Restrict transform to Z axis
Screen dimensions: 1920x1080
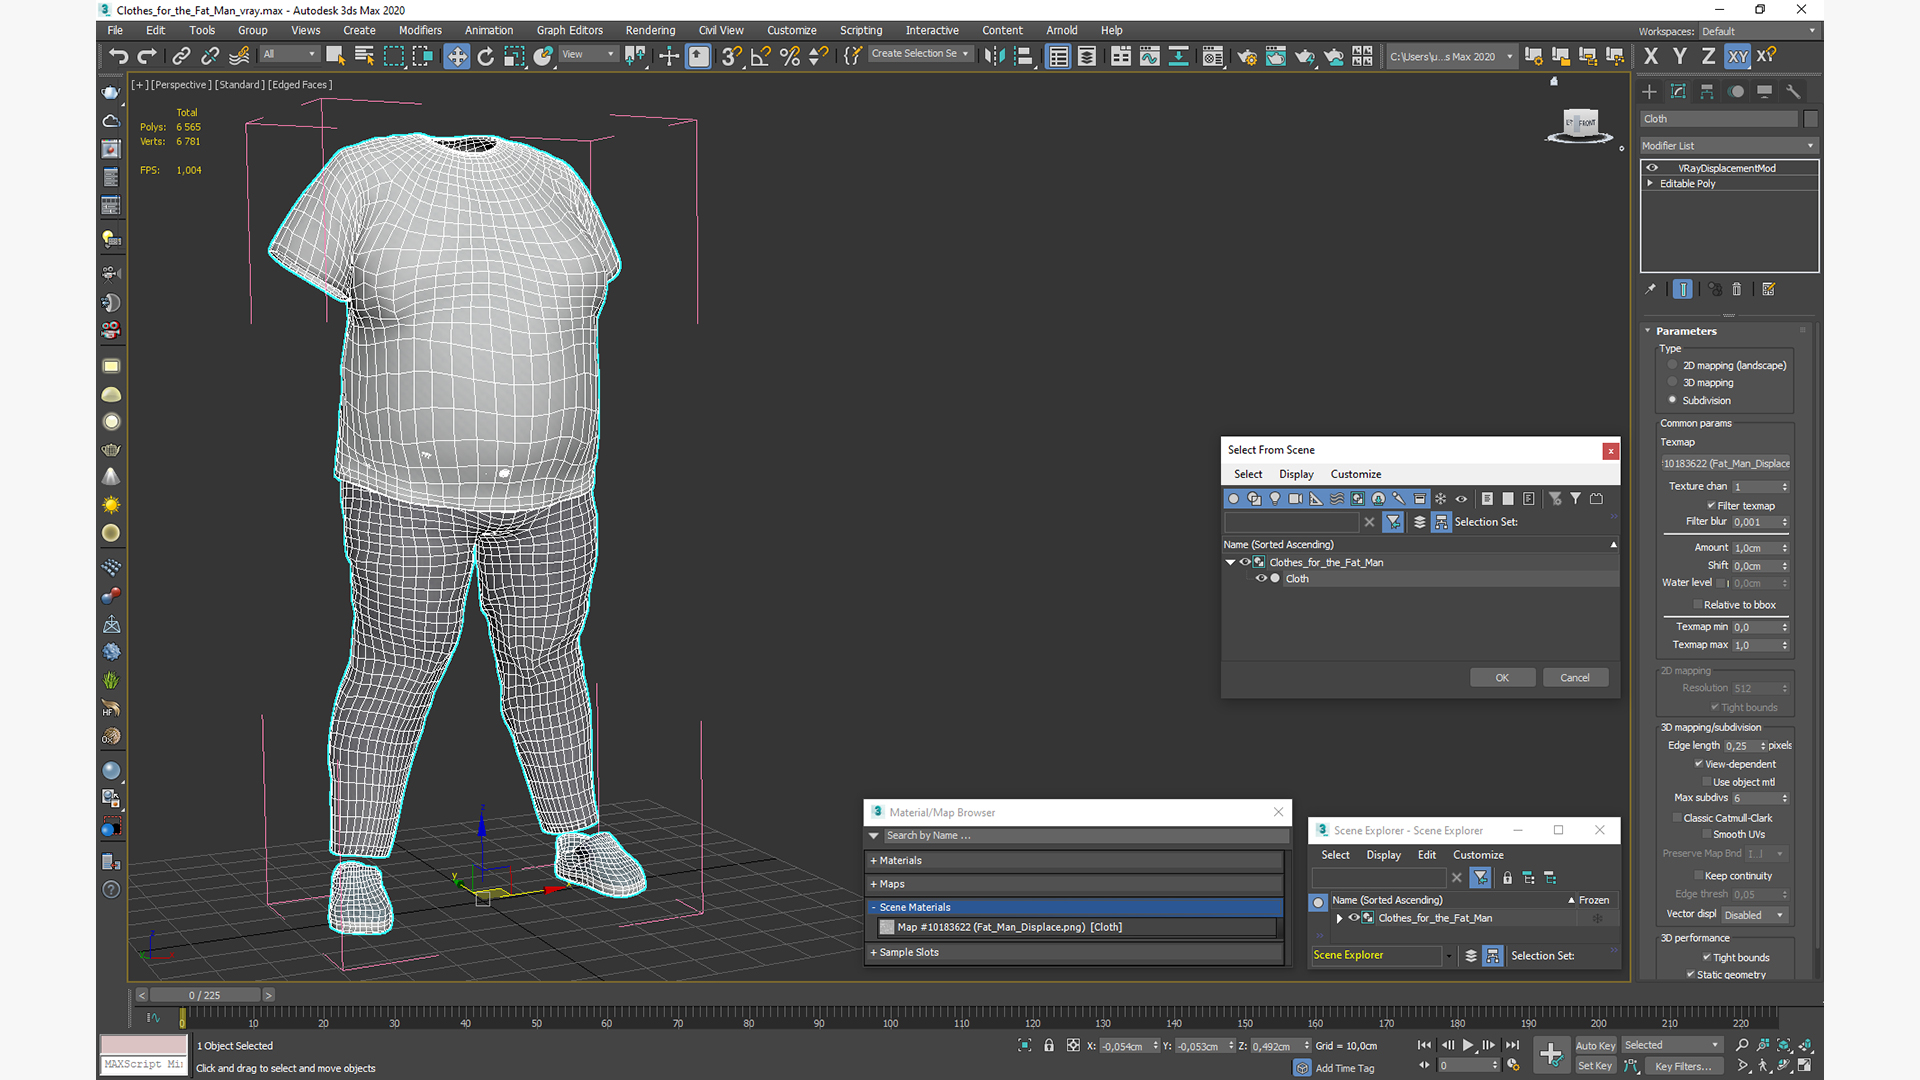point(1708,56)
